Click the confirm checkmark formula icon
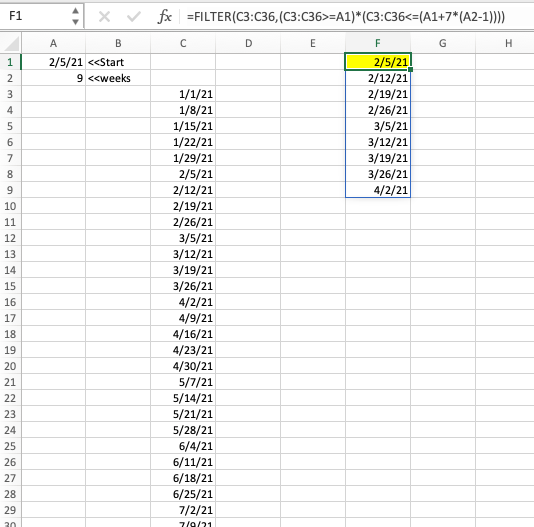The width and height of the screenshot is (534, 527). (x=134, y=16)
